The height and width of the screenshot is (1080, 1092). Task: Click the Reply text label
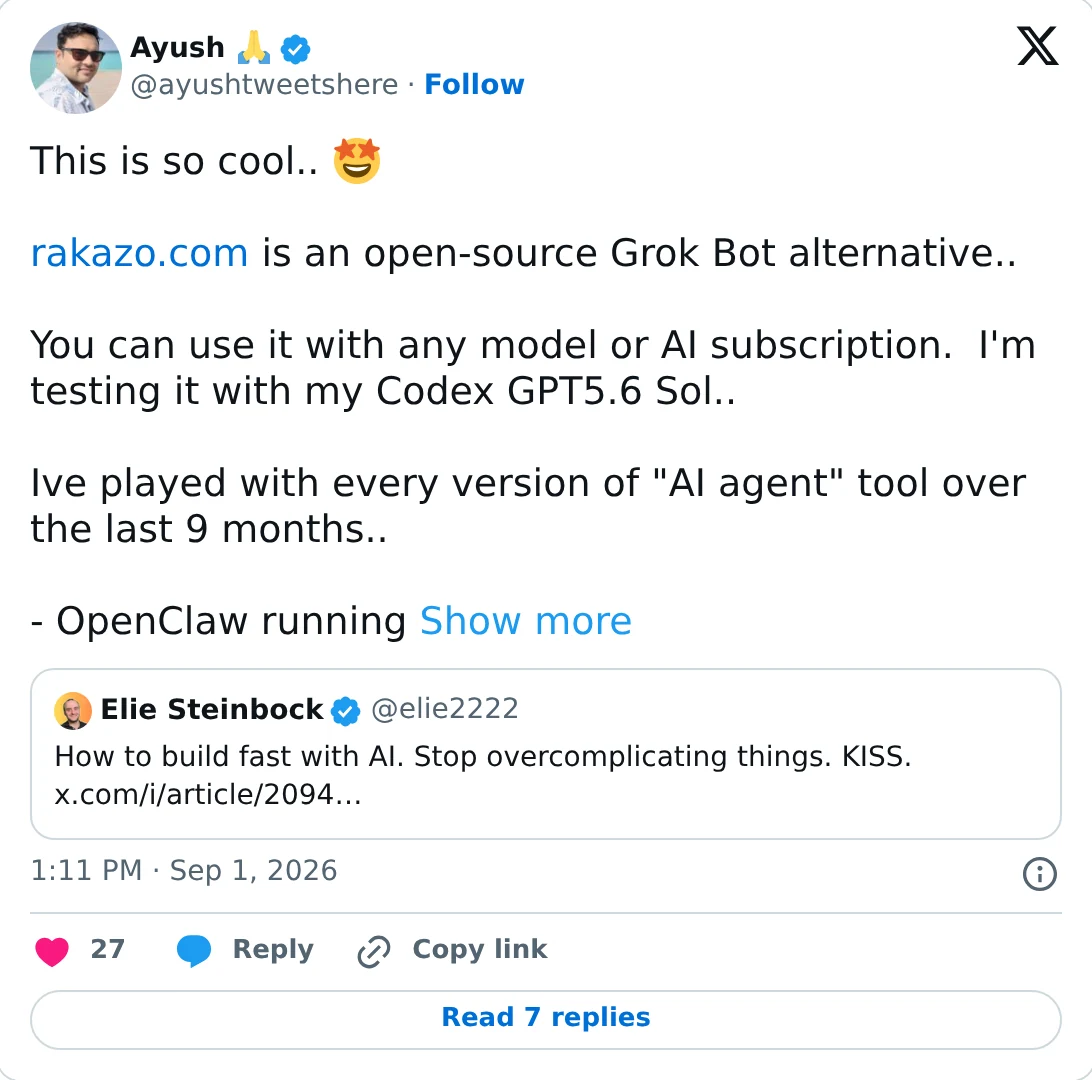click(273, 949)
